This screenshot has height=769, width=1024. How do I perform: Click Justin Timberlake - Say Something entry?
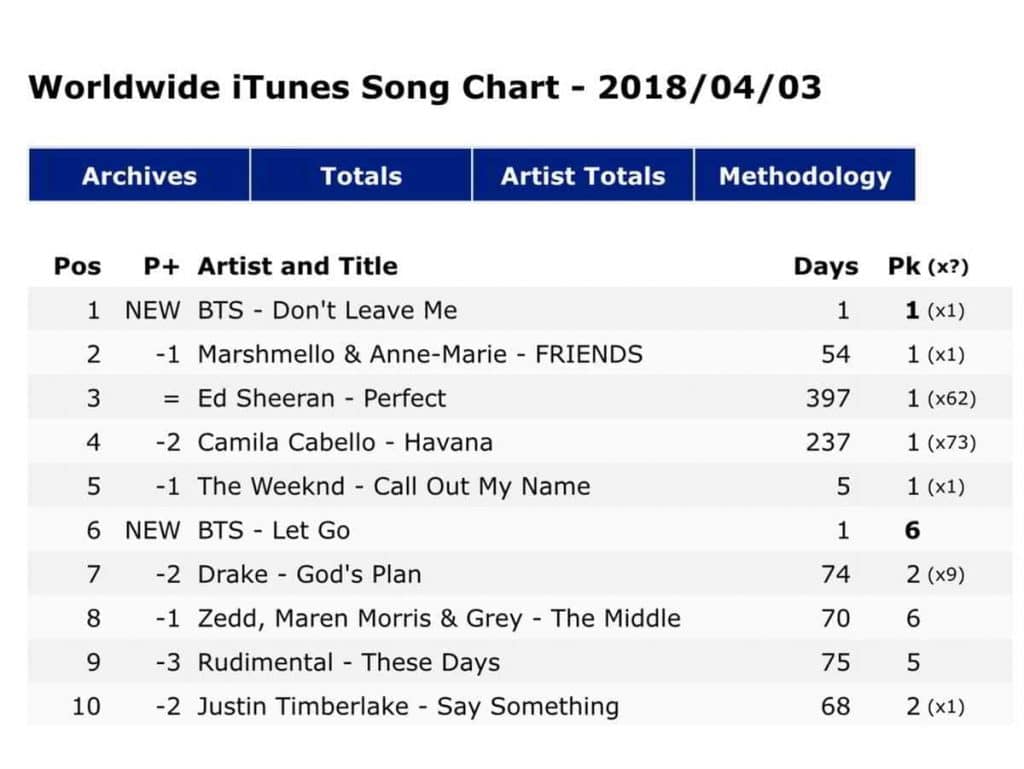(x=407, y=706)
